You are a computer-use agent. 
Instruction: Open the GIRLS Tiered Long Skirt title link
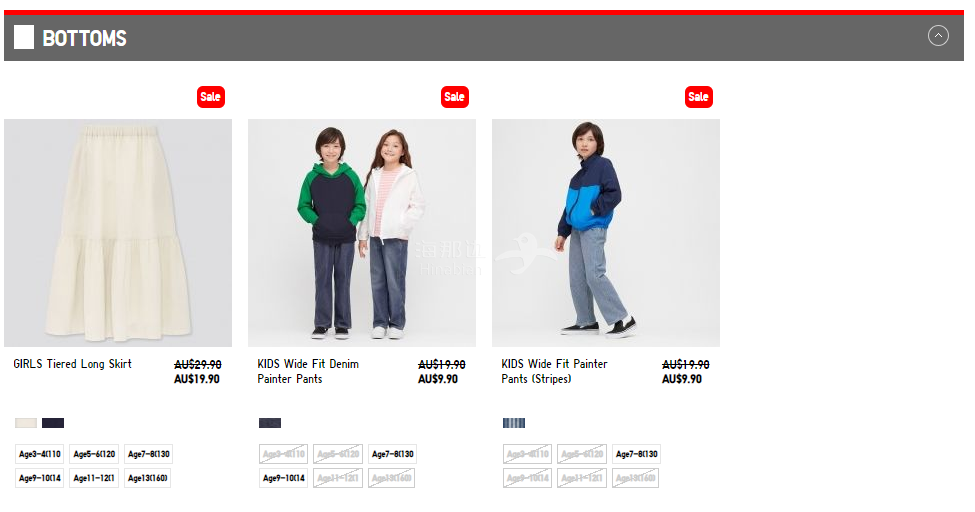click(73, 364)
